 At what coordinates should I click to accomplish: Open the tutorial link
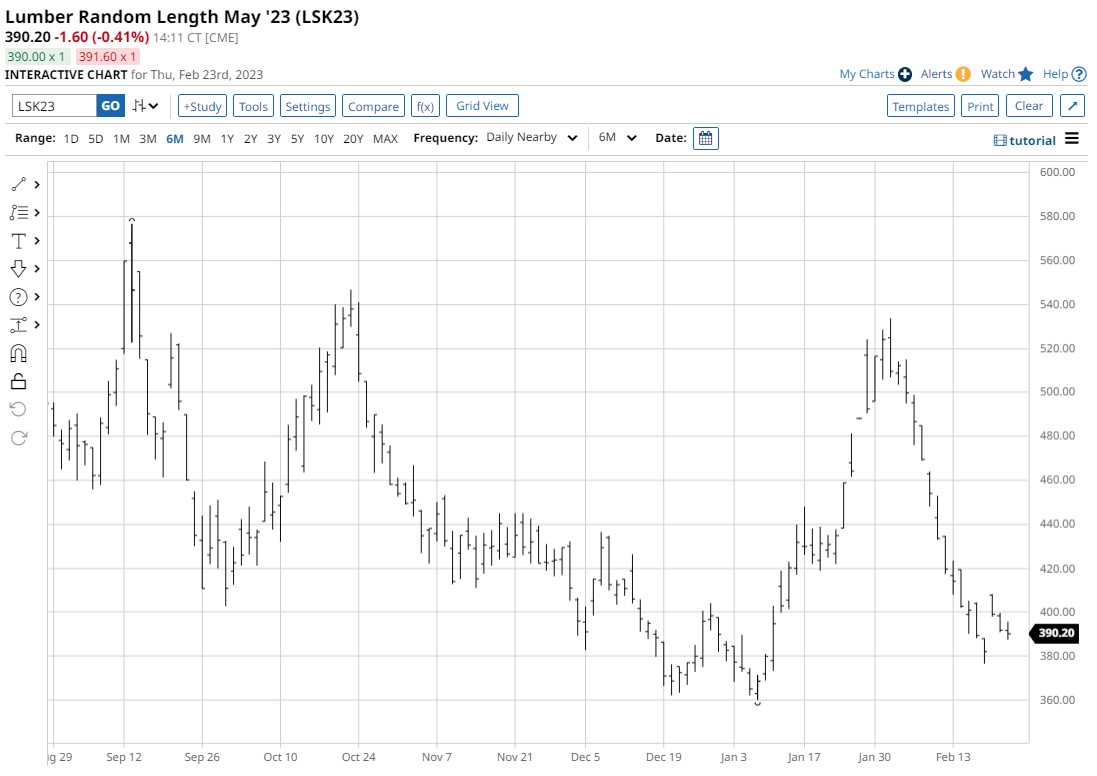tap(1024, 140)
